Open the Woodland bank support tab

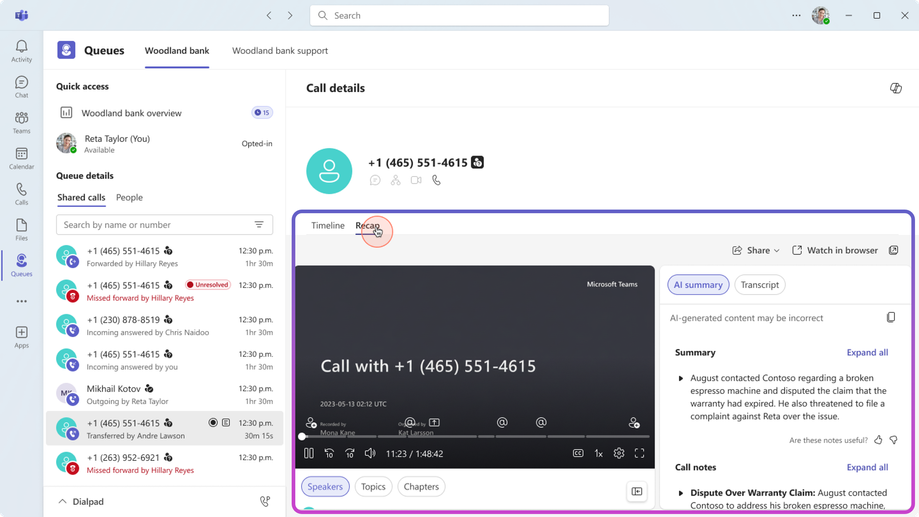280,50
